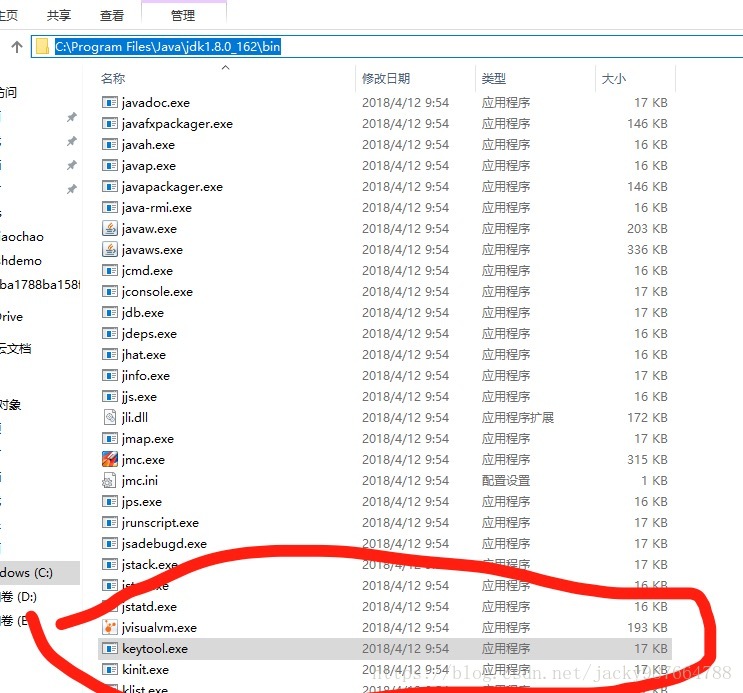Open the aochao folder in sidebar
This screenshot has width=743, height=693.
[x=22, y=237]
